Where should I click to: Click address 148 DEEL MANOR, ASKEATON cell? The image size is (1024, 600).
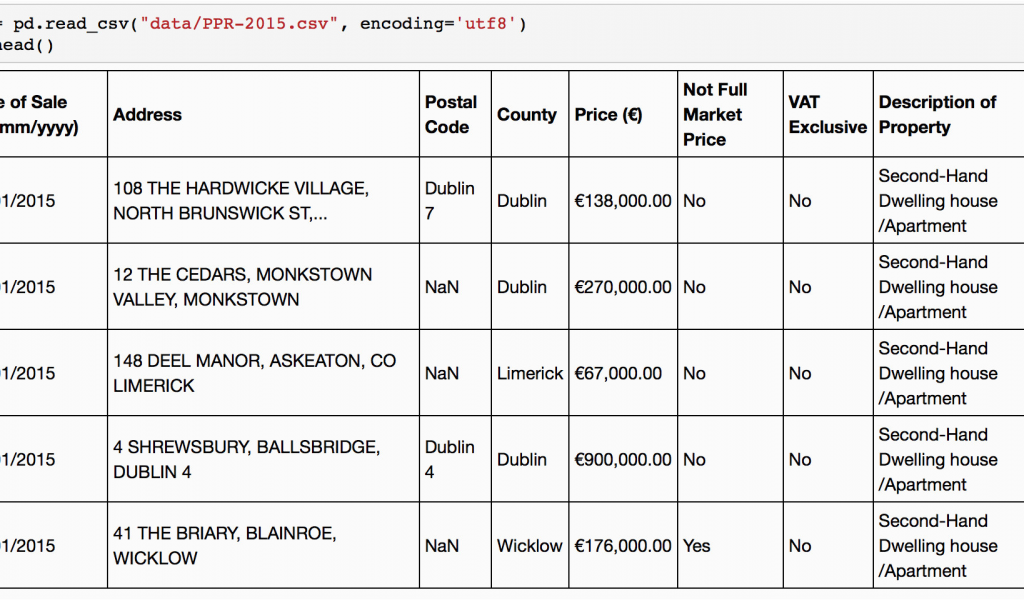point(263,373)
